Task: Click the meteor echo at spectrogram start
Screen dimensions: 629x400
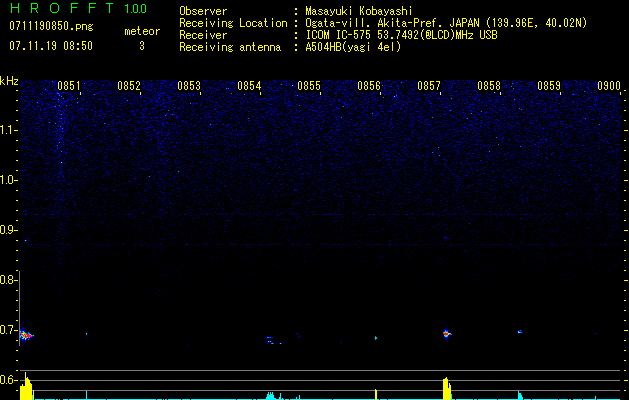Action: coord(26,335)
